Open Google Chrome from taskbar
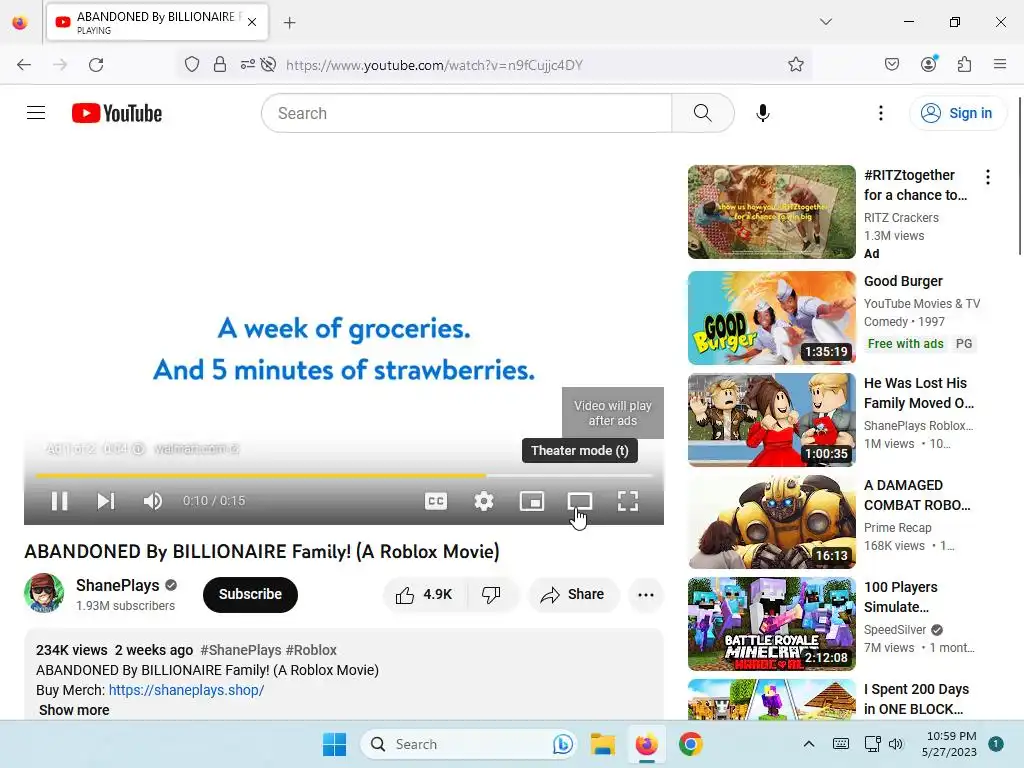1024x768 pixels. pos(690,744)
